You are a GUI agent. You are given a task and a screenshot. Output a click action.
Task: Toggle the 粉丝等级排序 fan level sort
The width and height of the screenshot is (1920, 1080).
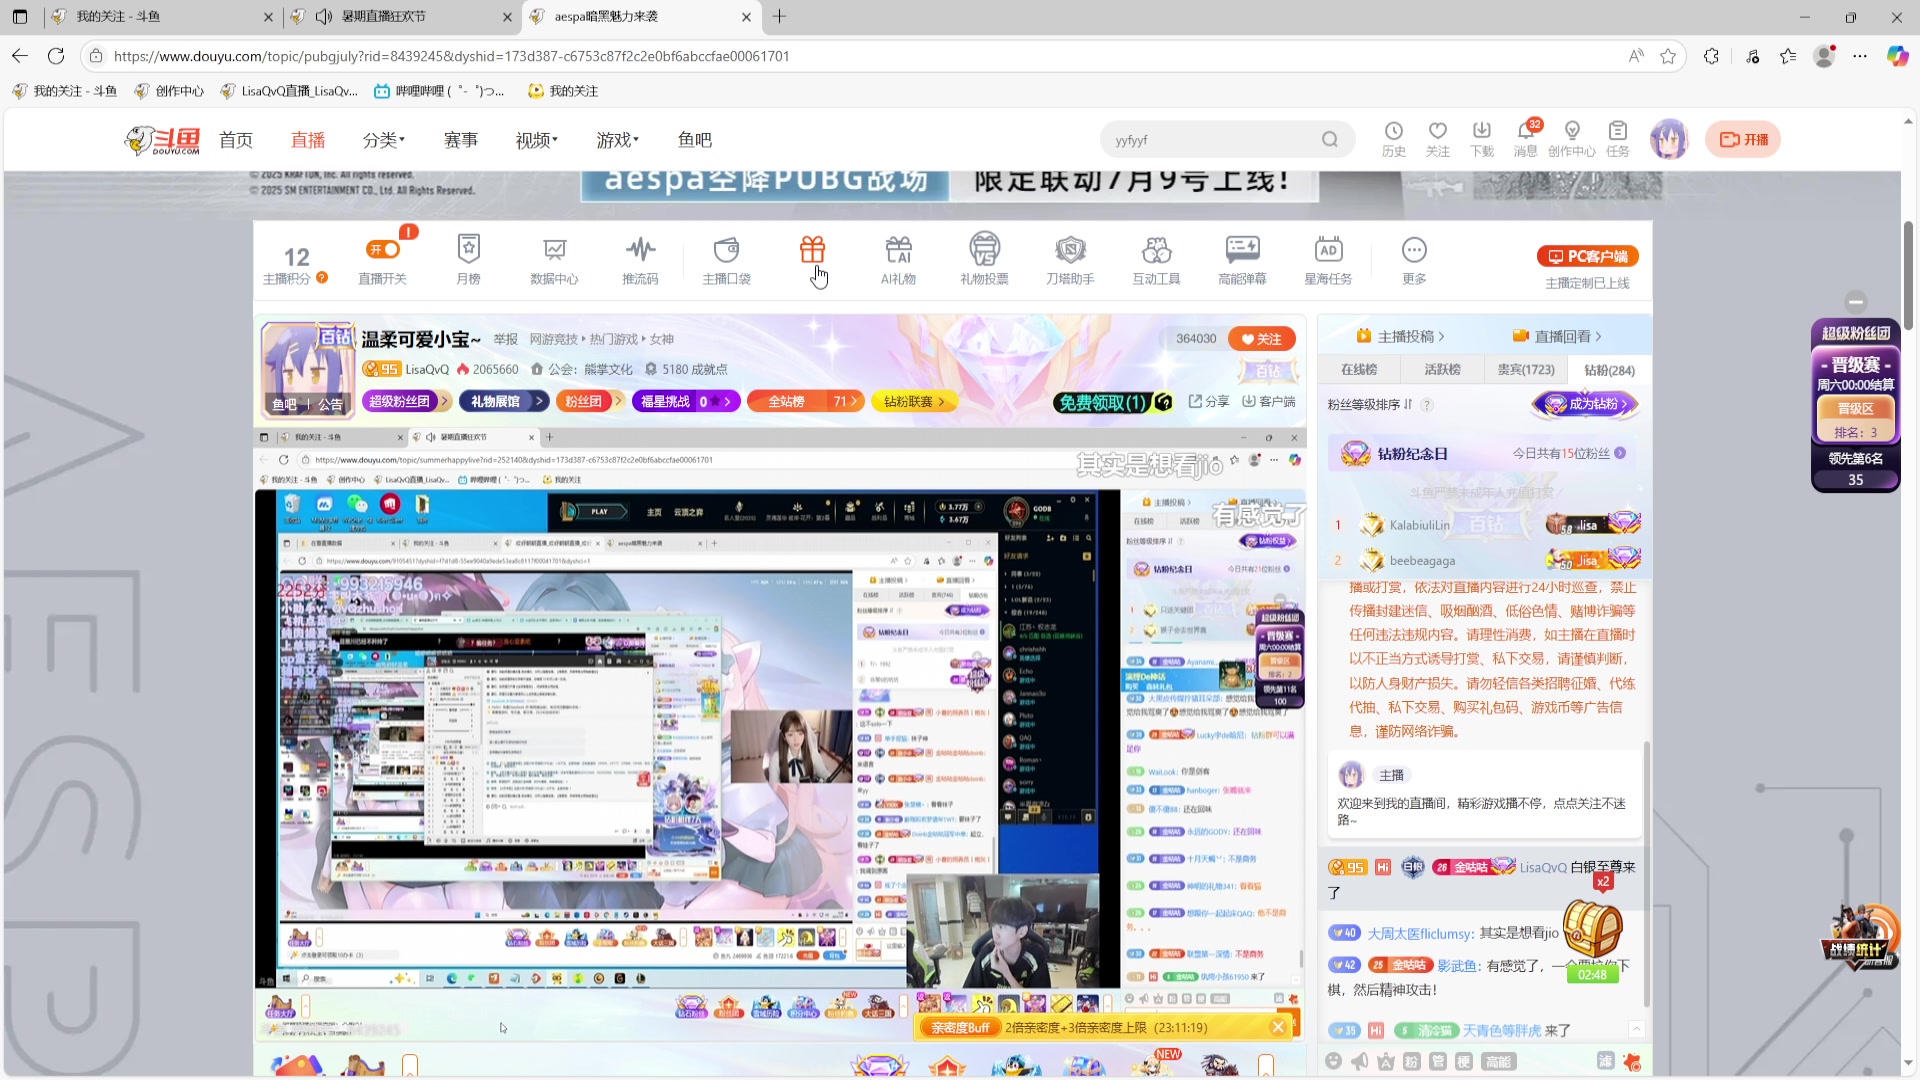point(1370,404)
